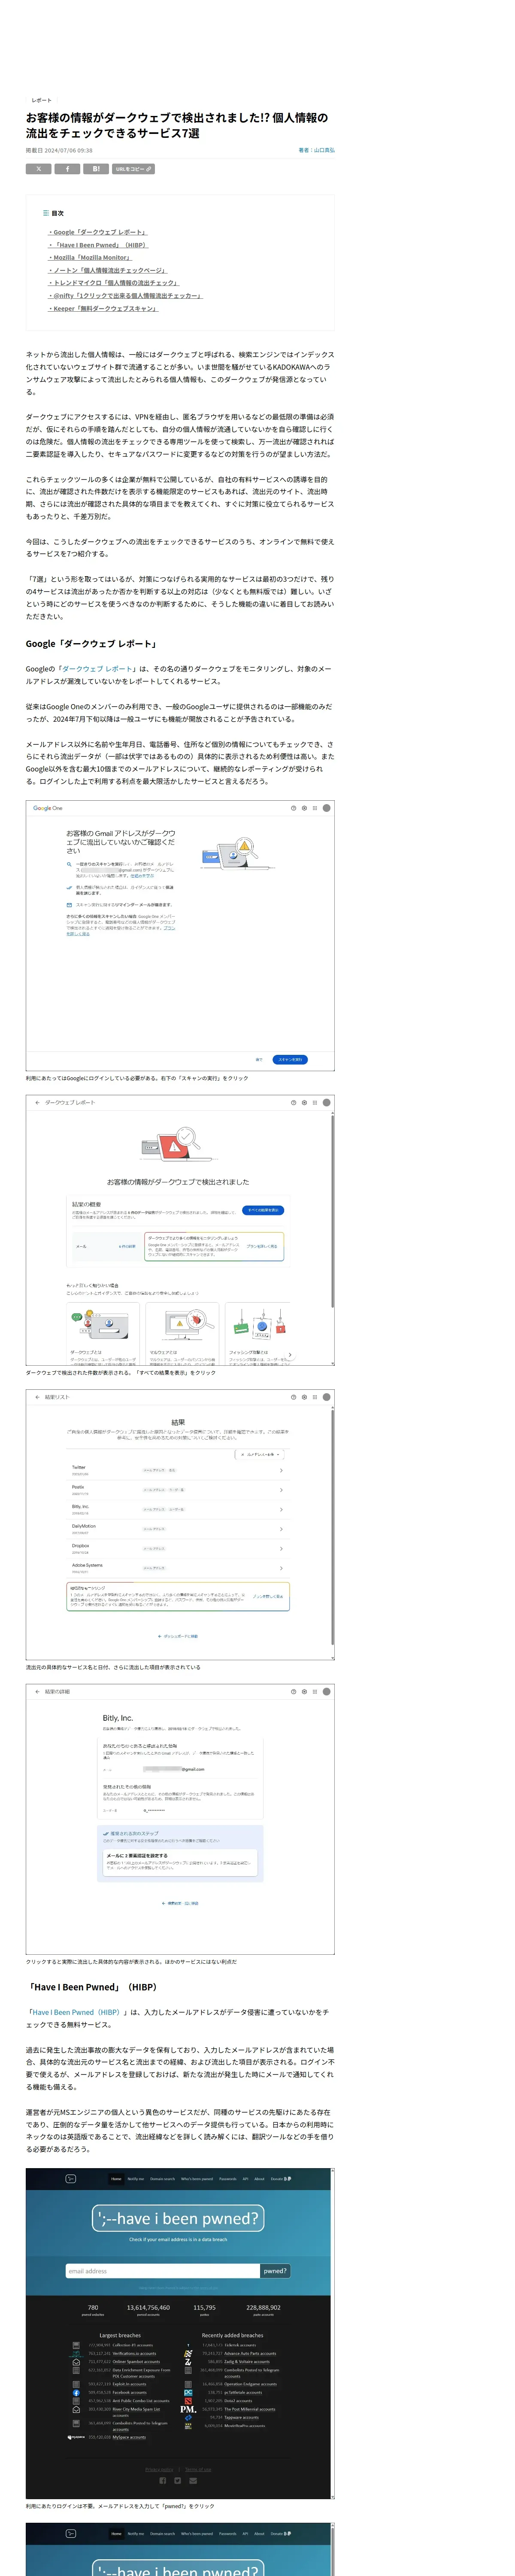This screenshot has width=515, height=2576.
Task: Enlarge the first have i been pwned? screenshot
Action: [180, 2334]
